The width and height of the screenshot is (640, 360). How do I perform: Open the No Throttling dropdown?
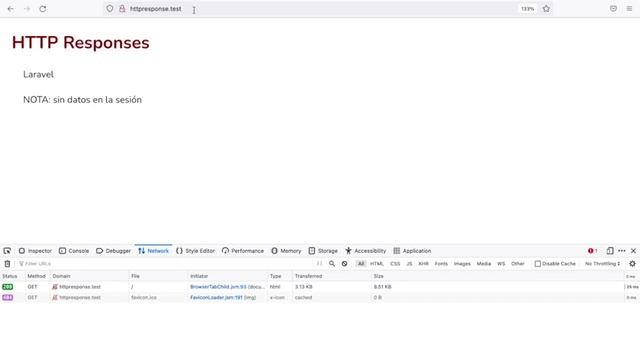point(602,264)
